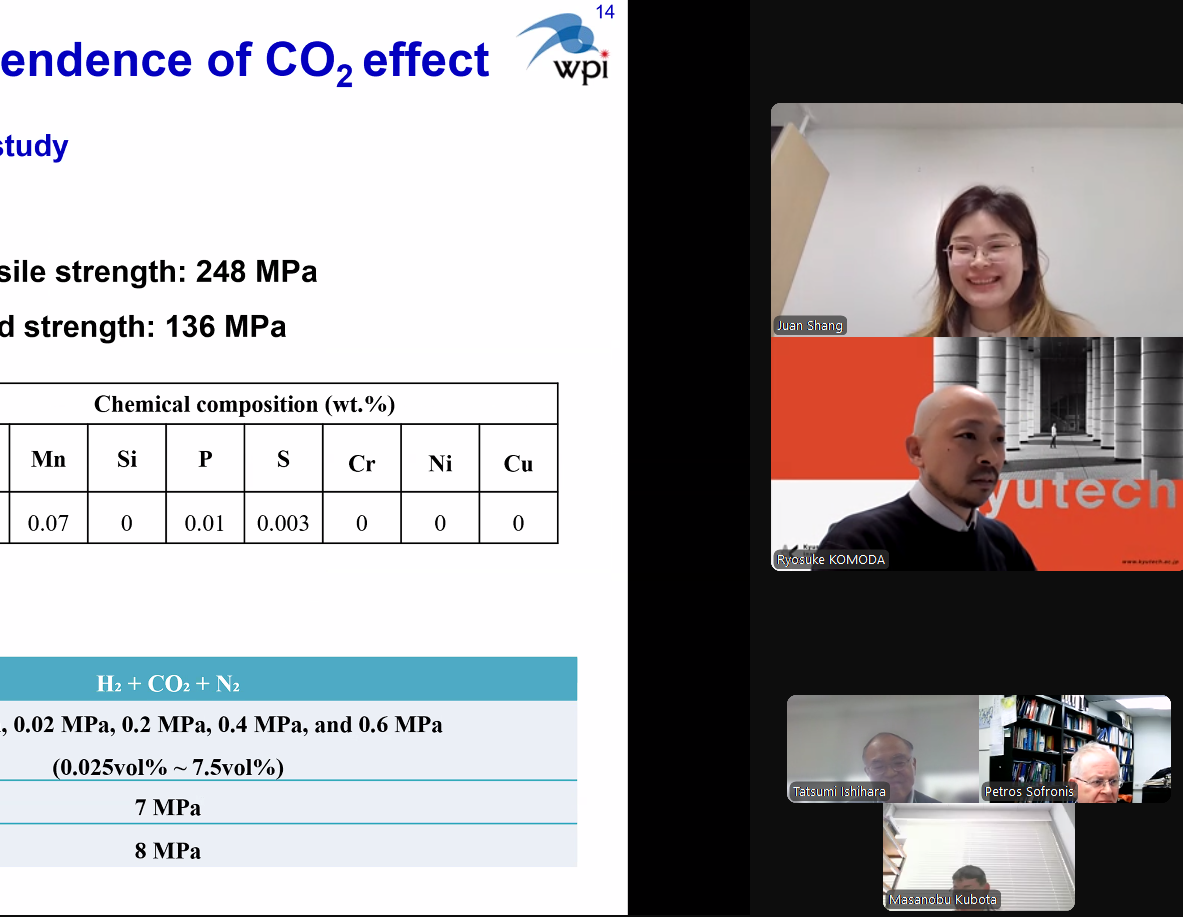Click the Cu column header cell
This screenshot has width=1183, height=917.
pos(518,463)
